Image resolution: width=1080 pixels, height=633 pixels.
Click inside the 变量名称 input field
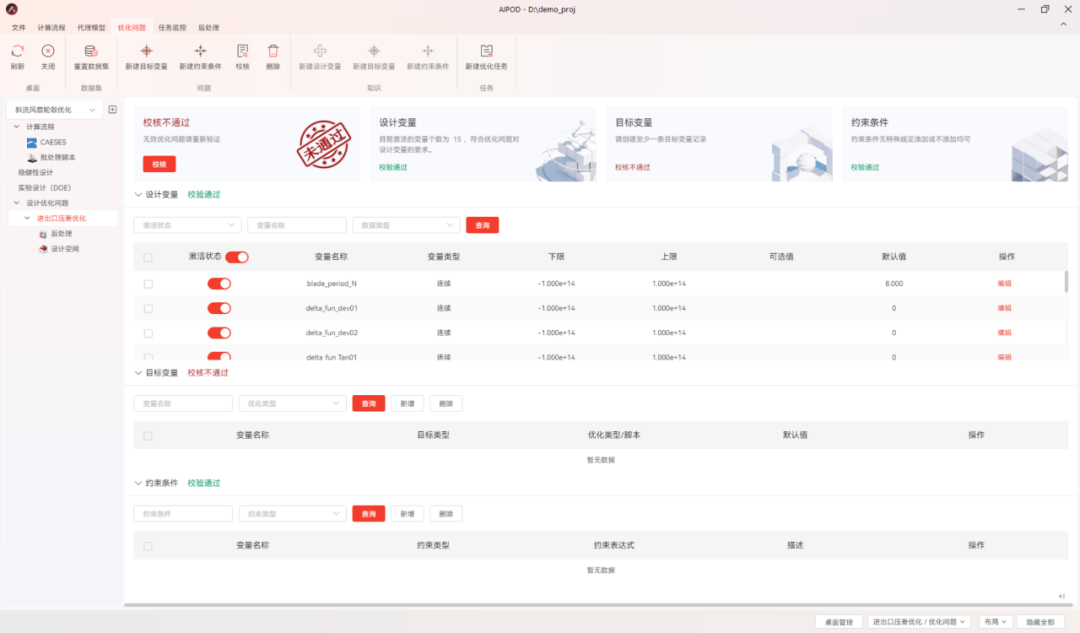point(296,225)
